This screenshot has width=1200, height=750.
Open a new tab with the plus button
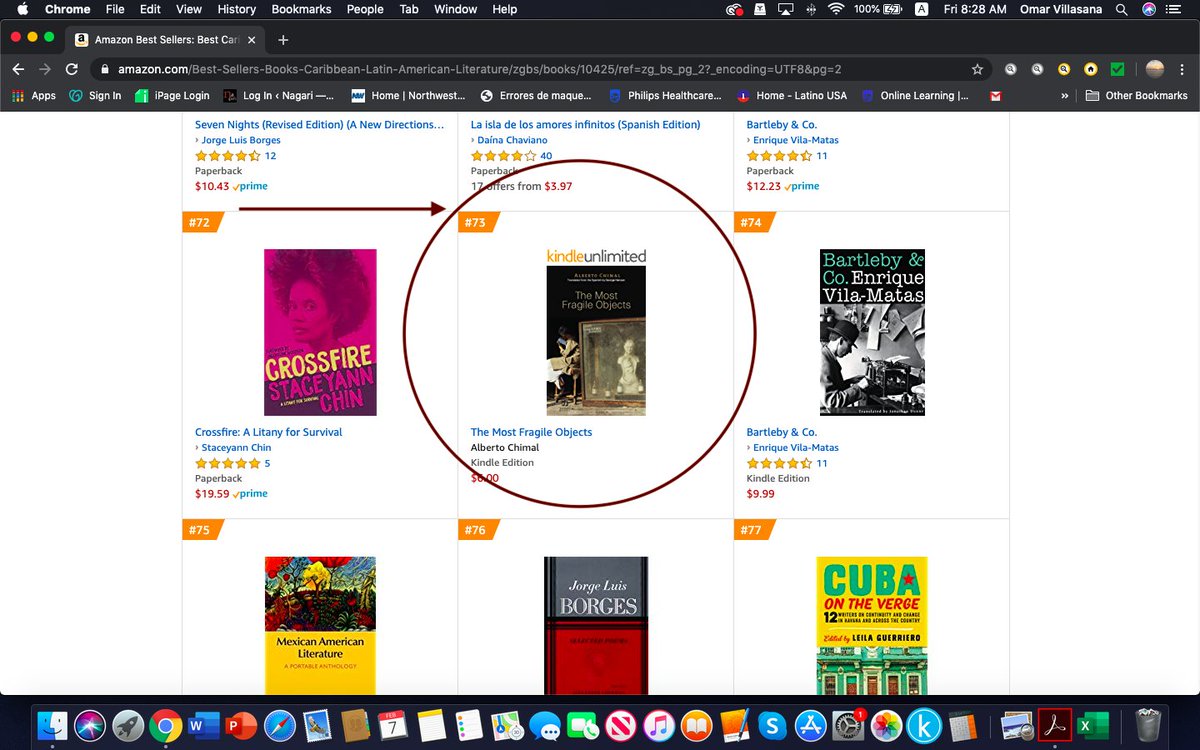(283, 40)
